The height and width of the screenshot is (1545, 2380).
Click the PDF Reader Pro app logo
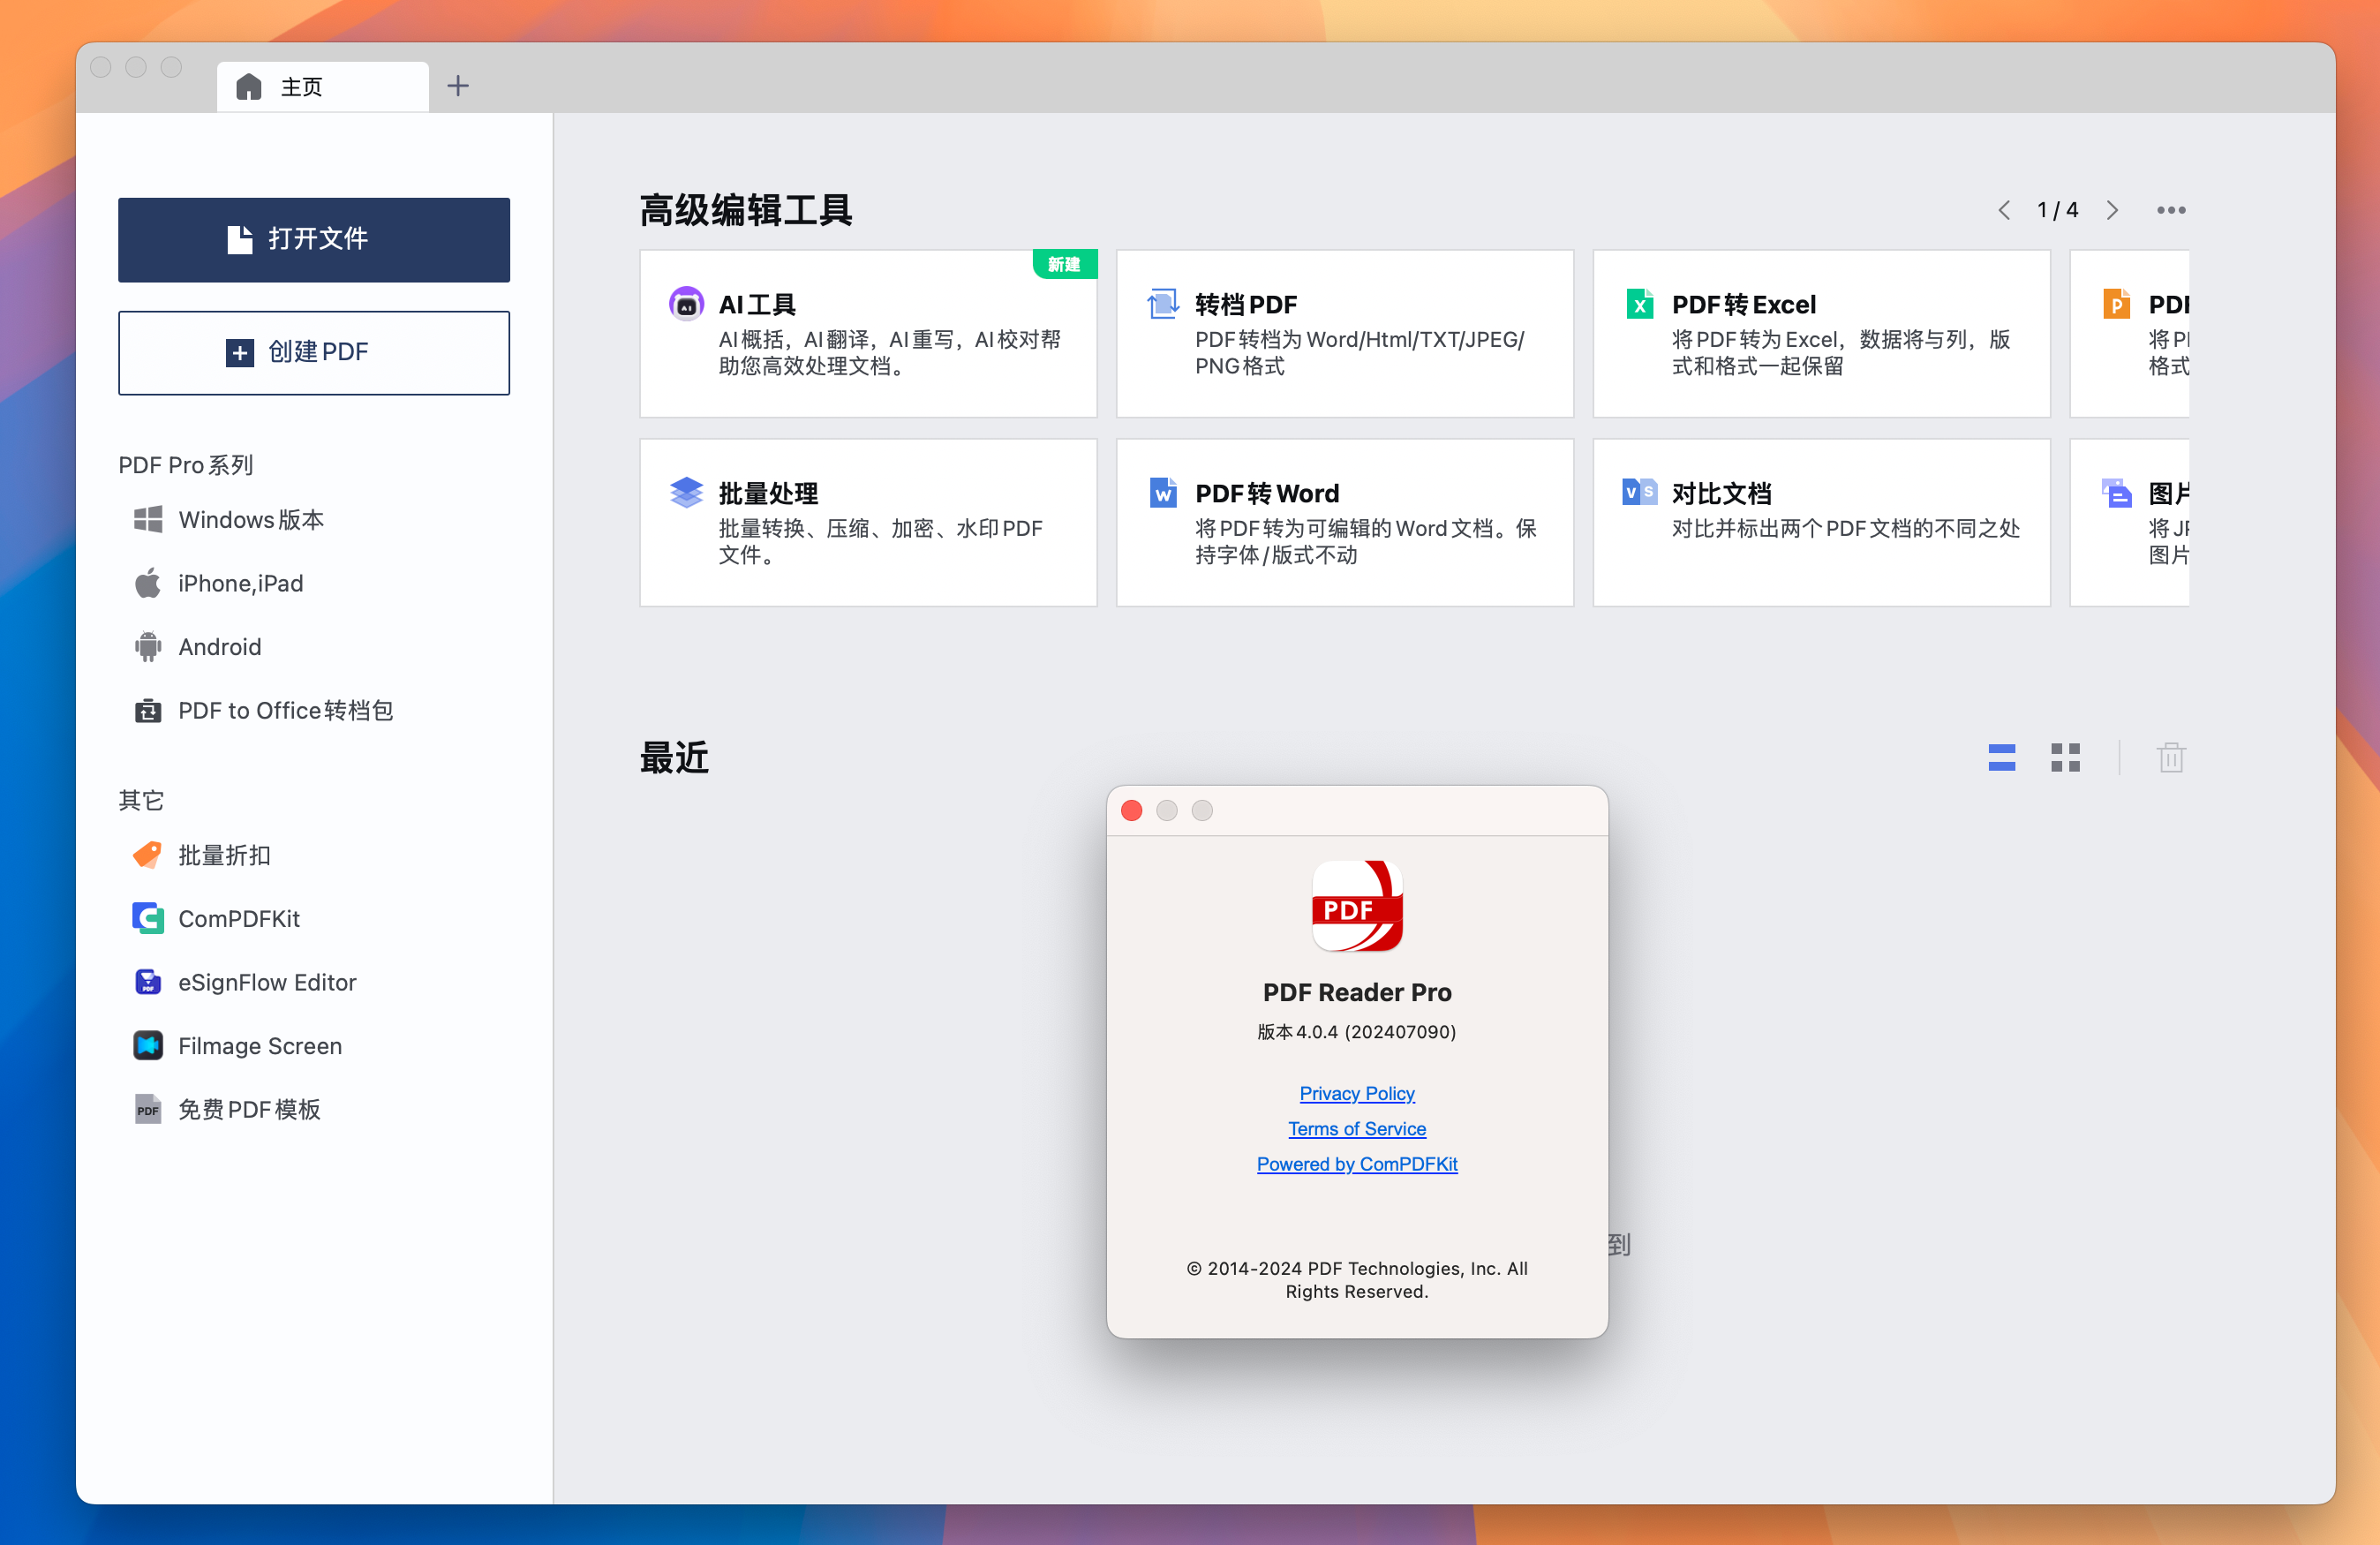click(1357, 906)
